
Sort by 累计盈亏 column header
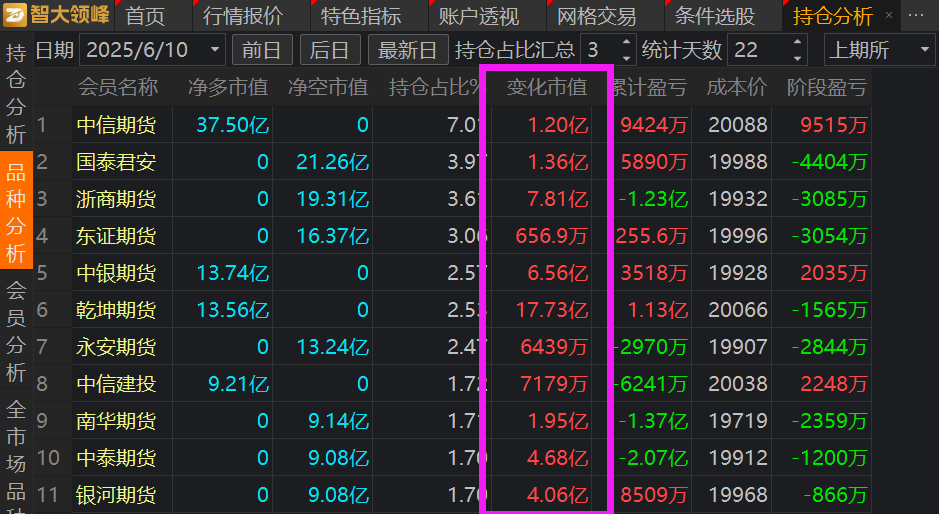(x=649, y=87)
